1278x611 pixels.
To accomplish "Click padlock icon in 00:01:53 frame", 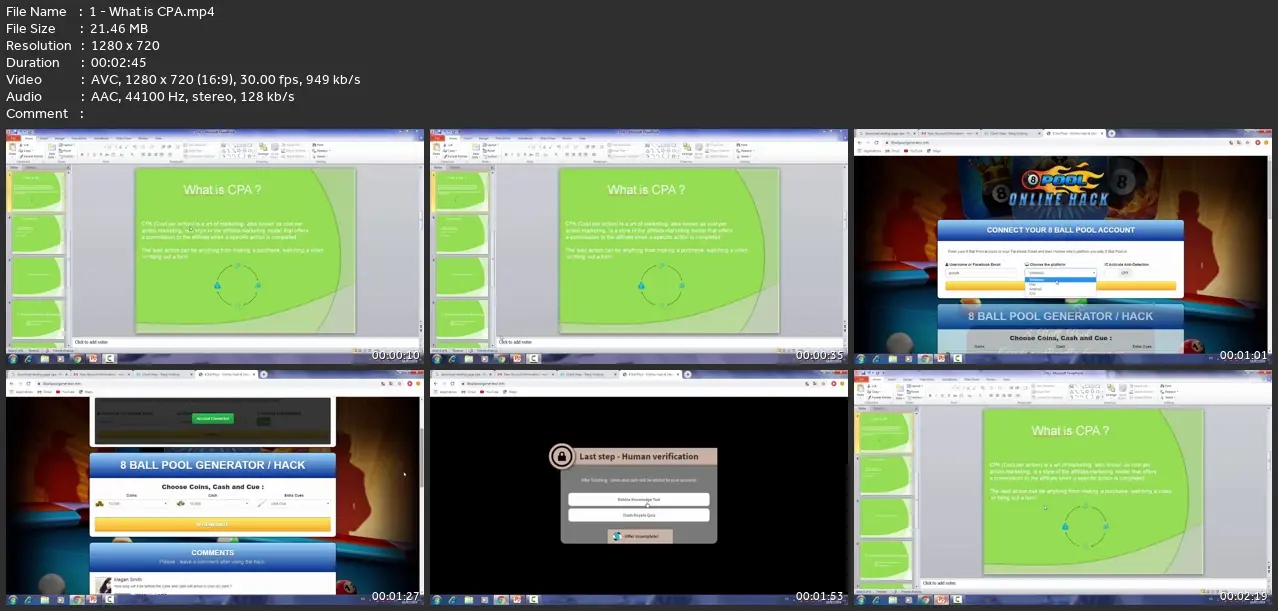I will 562,456.
